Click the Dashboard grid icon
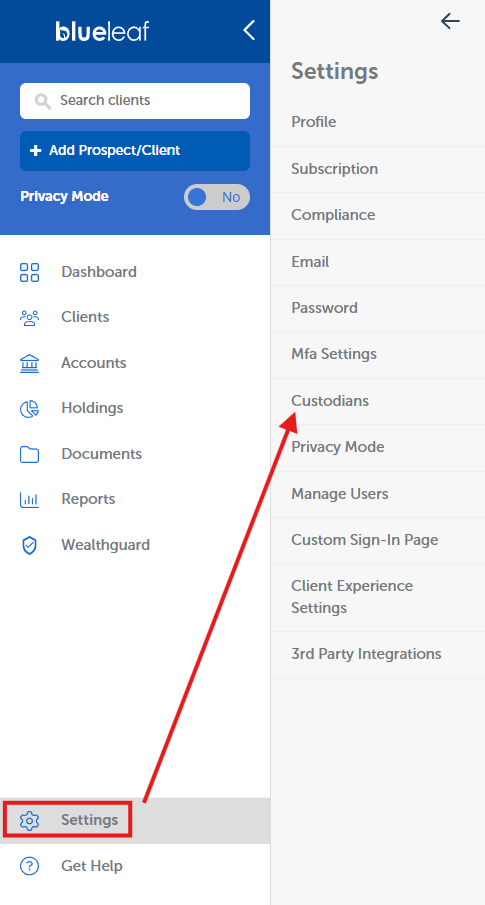The width and height of the screenshot is (485, 905). [29, 272]
